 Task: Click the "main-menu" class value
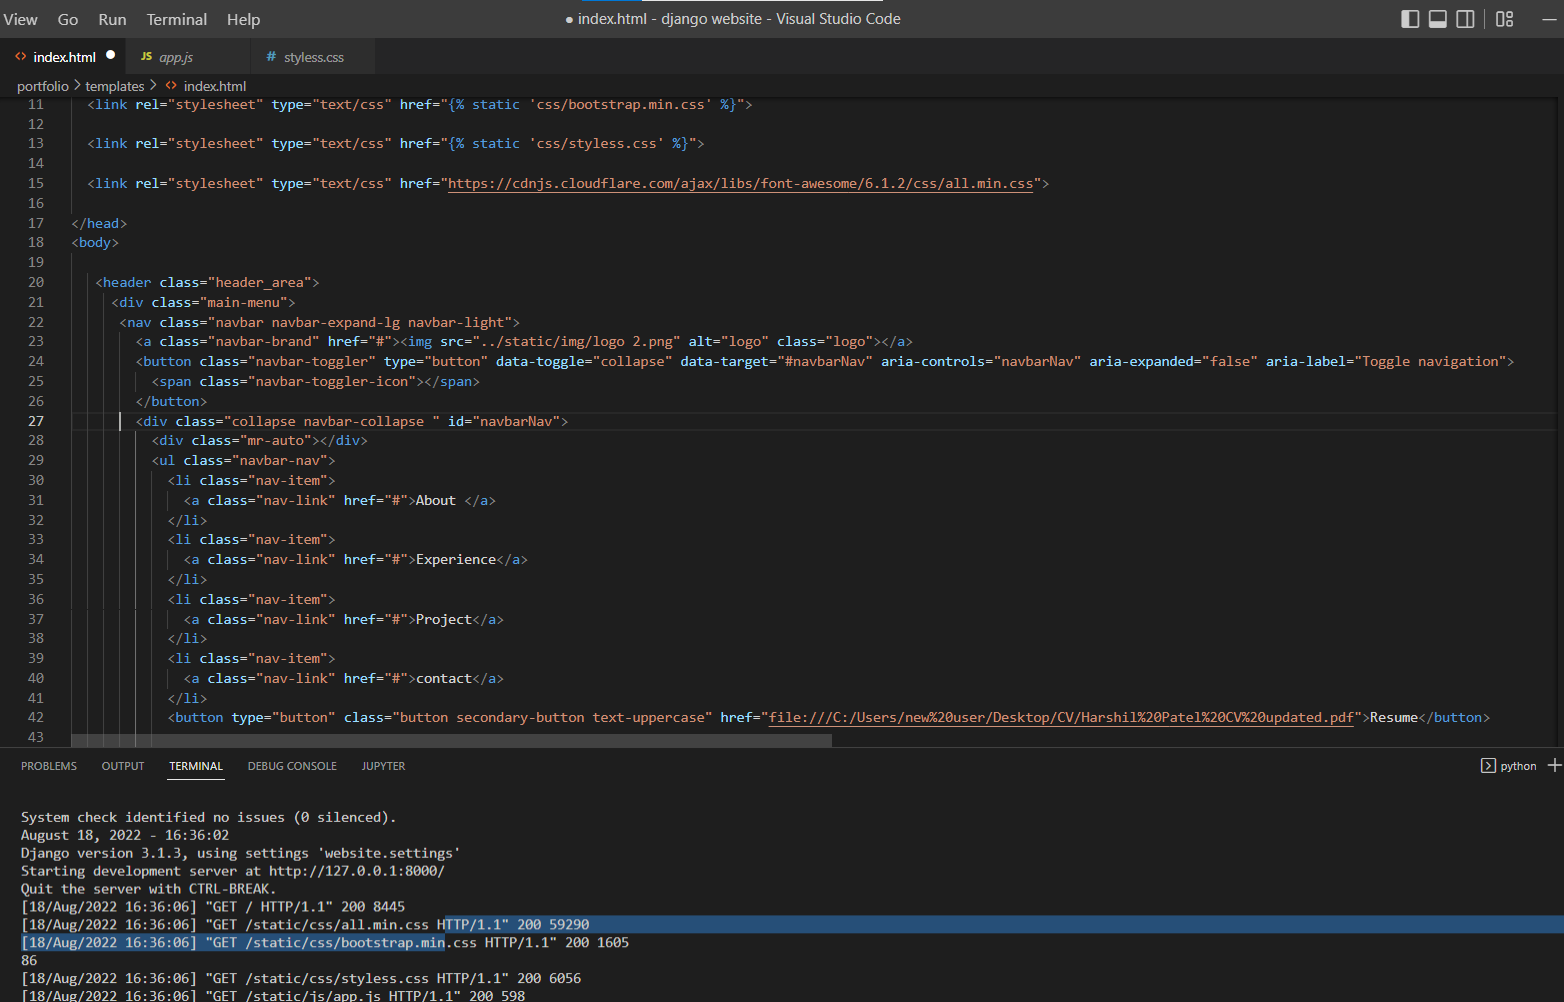[244, 302]
